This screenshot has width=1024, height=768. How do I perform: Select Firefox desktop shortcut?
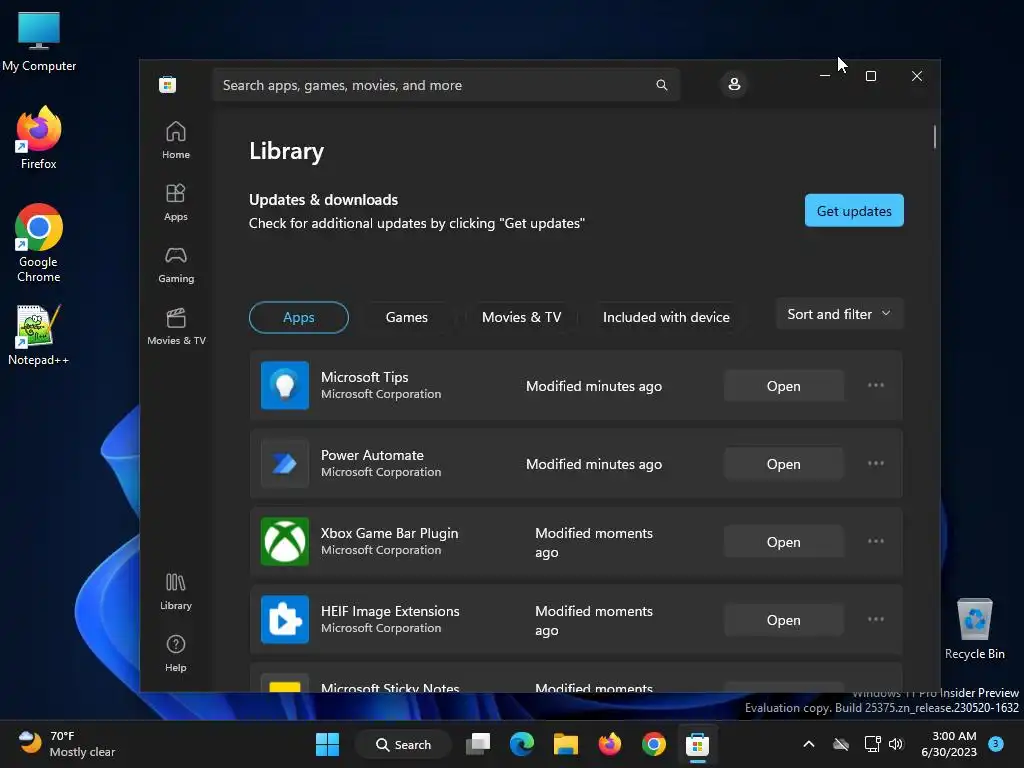pos(39,138)
